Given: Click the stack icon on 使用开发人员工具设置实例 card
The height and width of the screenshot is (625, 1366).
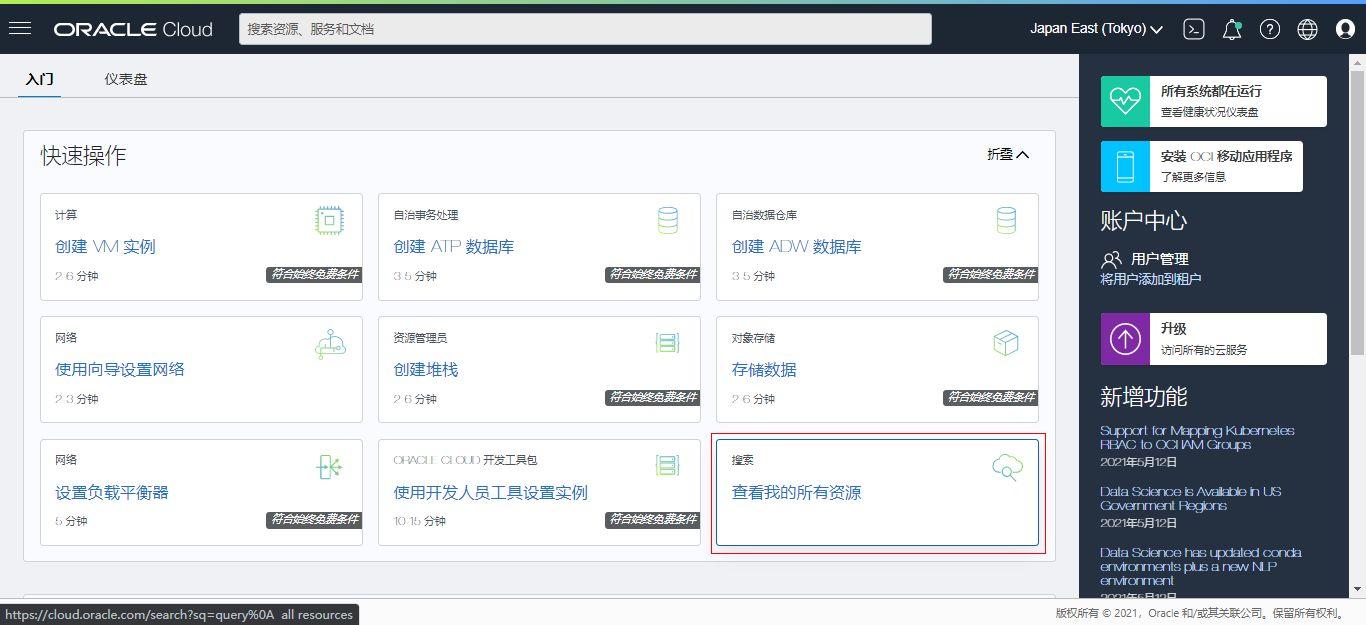Looking at the screenshot, I should pyautogui.click(x=667, y=465).
